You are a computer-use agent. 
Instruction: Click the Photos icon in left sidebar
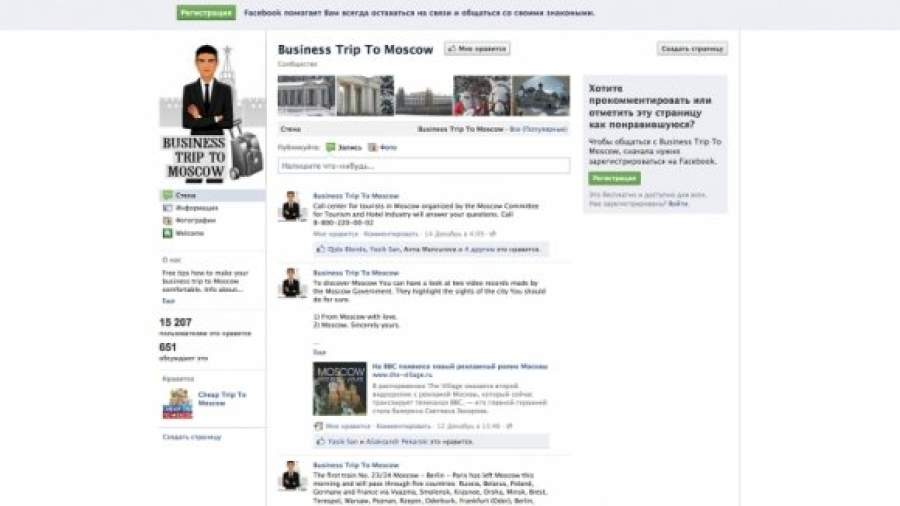(x=168, y=220)
